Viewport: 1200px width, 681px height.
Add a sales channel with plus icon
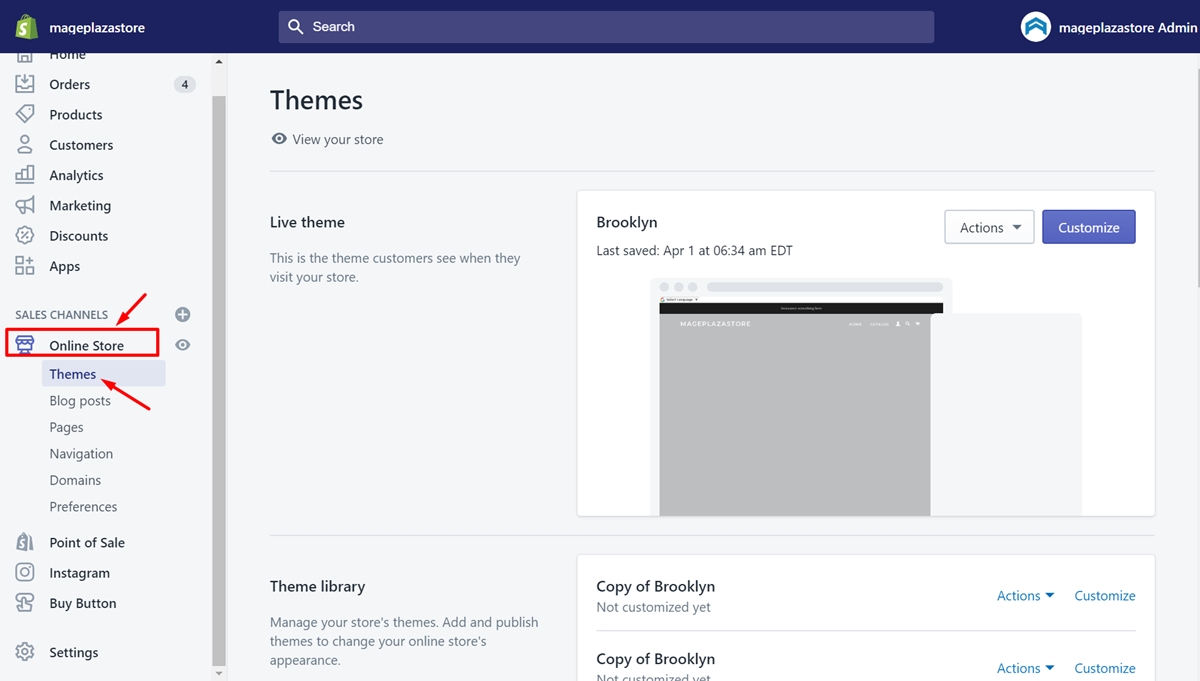[182, 314]
